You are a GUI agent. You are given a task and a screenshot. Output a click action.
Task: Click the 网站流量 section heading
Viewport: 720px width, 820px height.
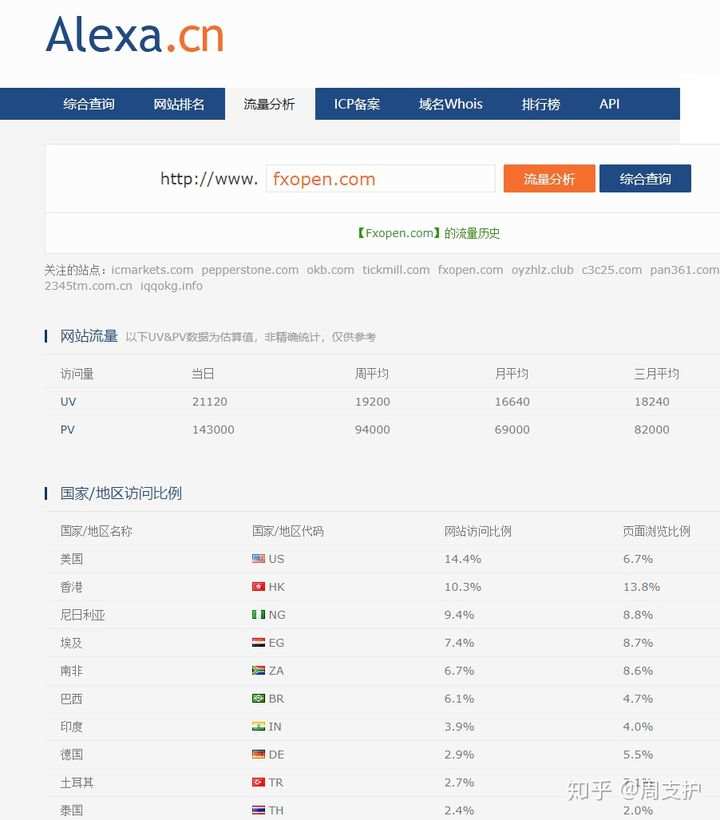coord(89,336)
